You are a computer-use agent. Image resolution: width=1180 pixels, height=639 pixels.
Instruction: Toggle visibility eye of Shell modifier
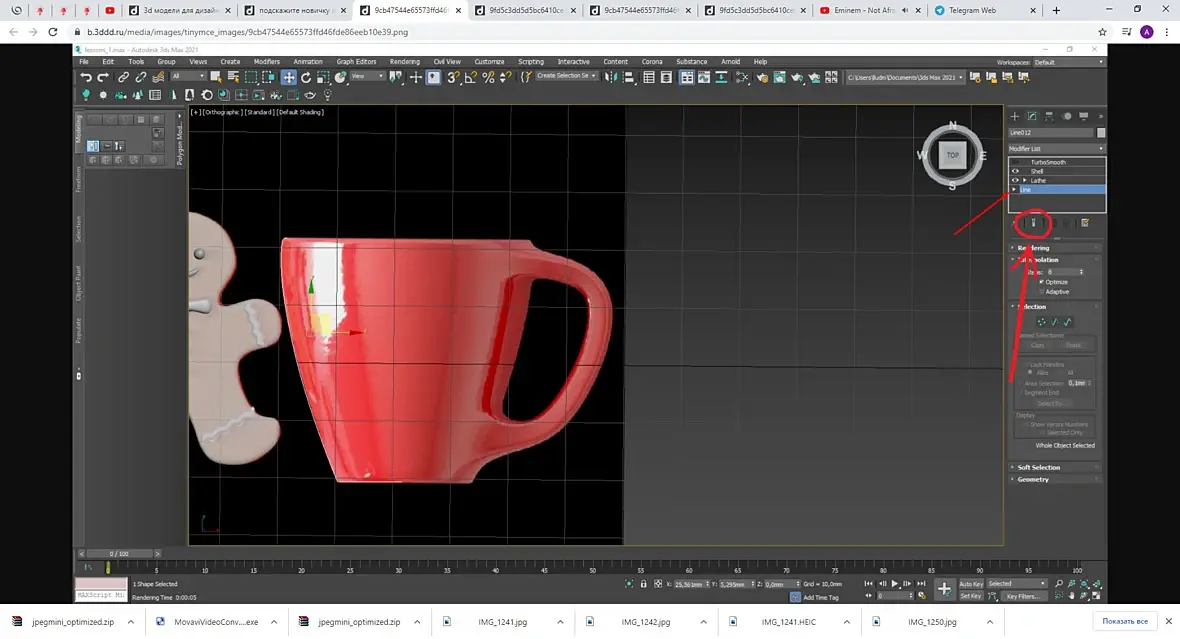click(x=1015, y=171)
